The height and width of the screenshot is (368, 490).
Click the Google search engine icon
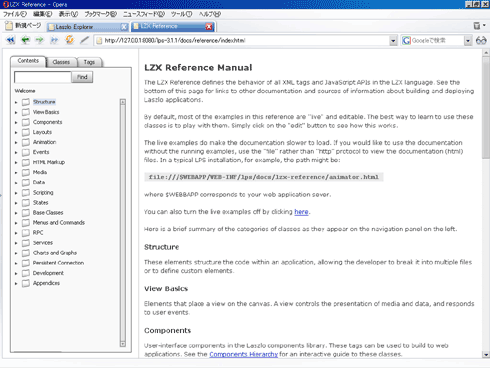pyautogui.click(x=406, y=41)
